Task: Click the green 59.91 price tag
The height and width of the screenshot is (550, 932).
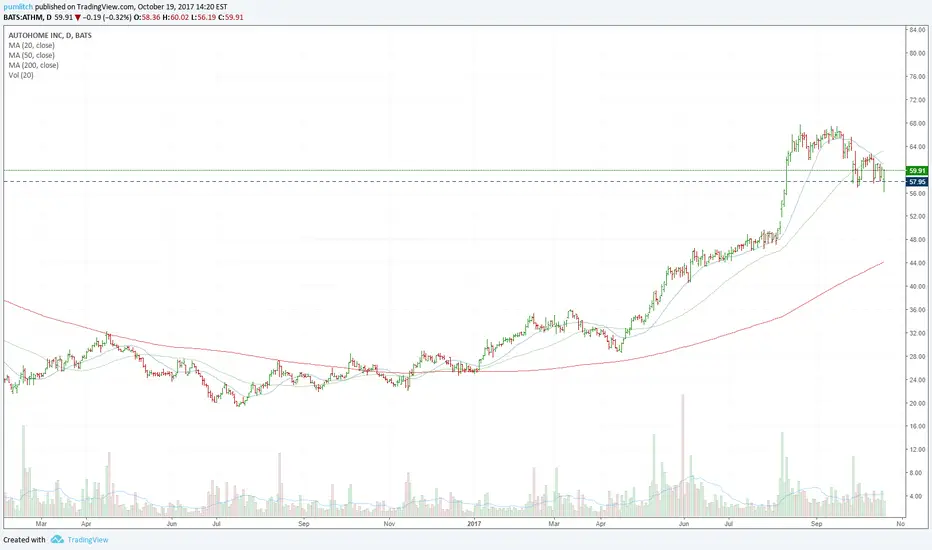Action: click(917, 171)
